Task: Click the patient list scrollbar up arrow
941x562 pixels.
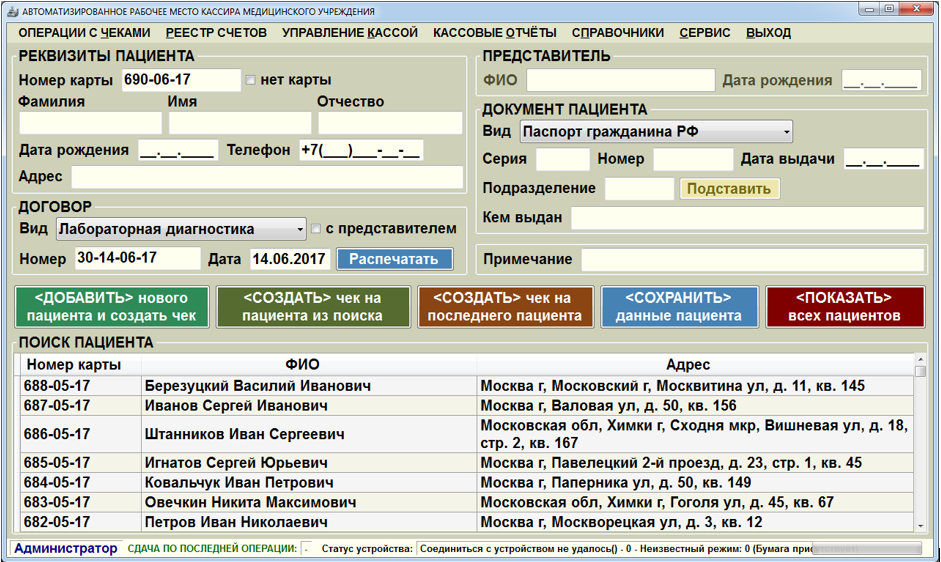Action: [920, 358]
